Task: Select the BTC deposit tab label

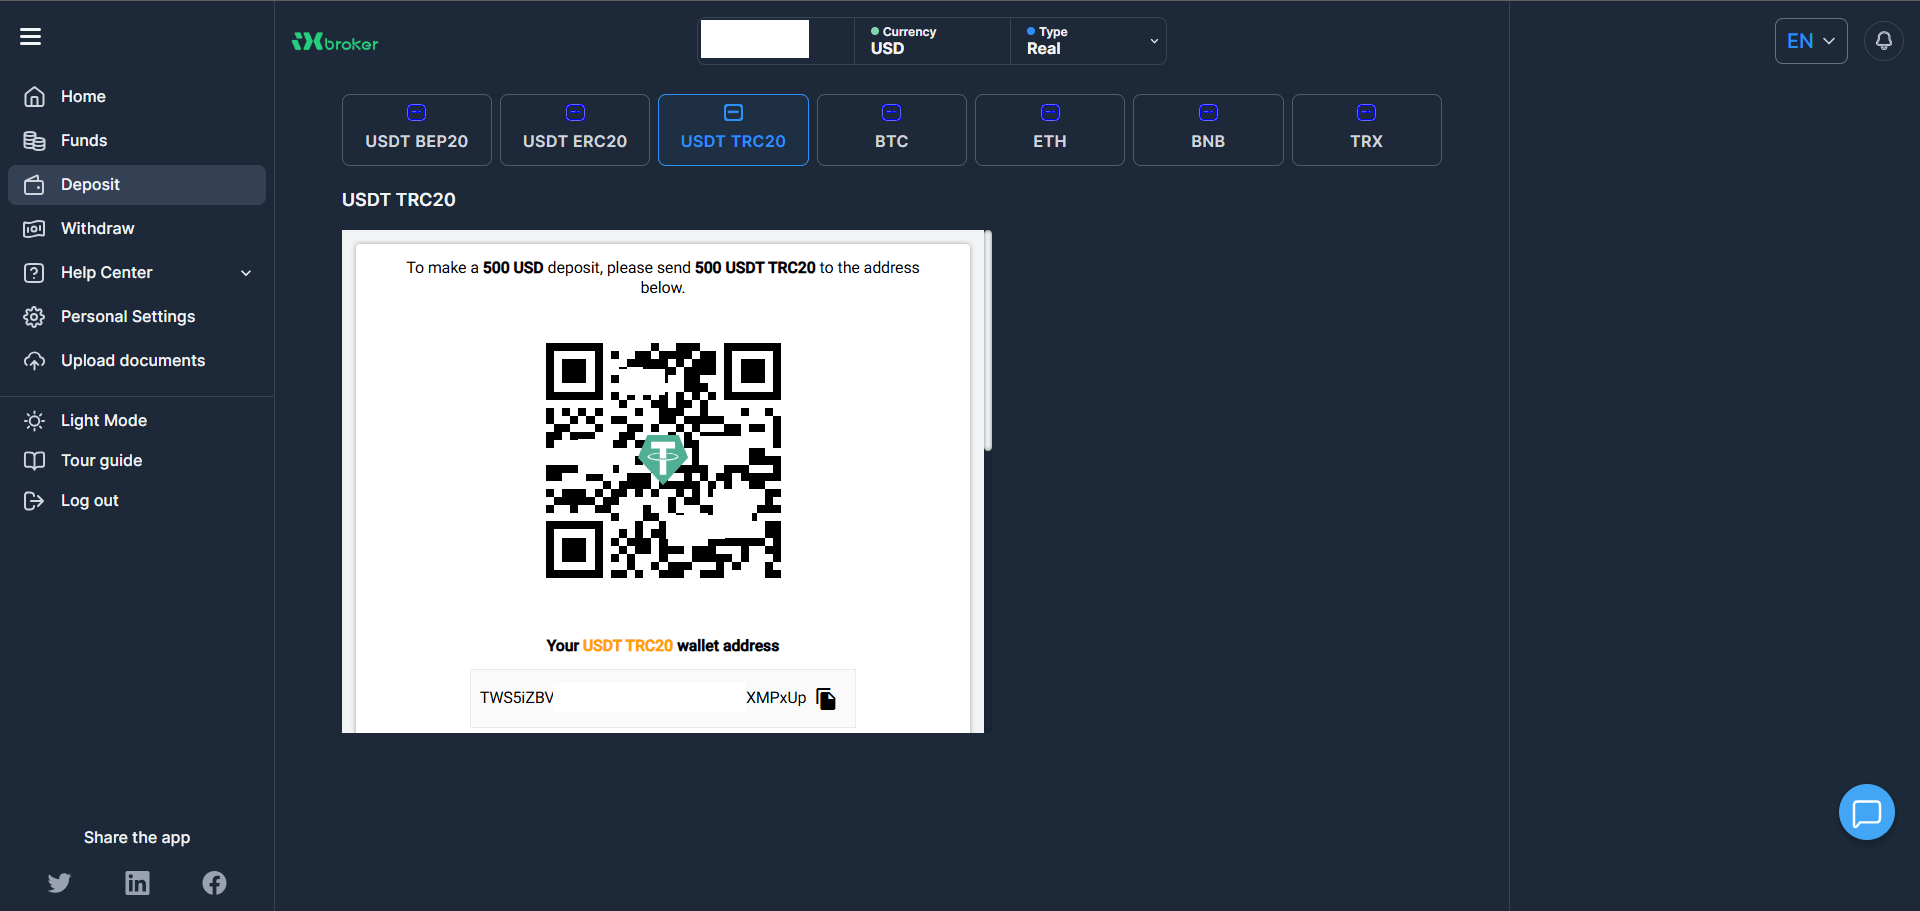Action: 891,141
